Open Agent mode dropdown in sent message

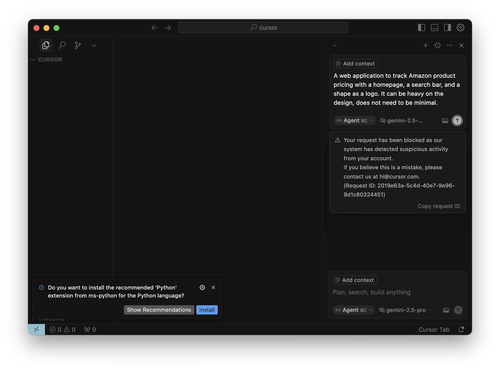click(x=354, y=121)
